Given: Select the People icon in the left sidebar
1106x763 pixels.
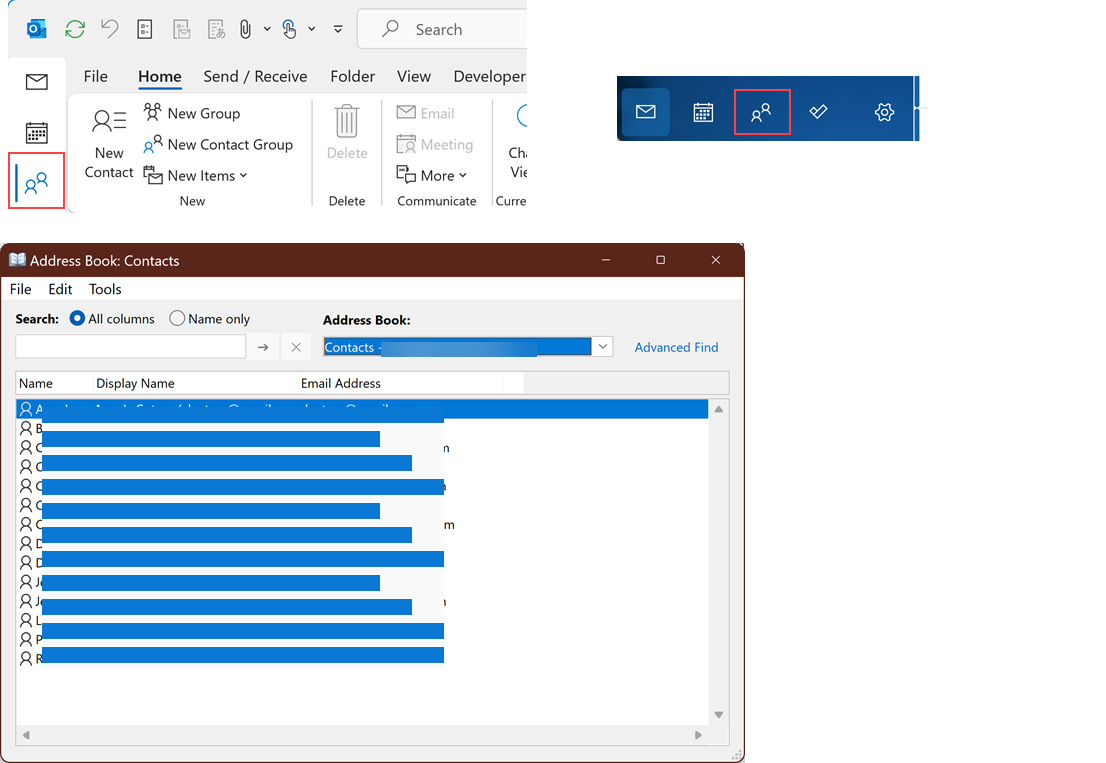Looking at the screenshot, I should pyautogui.click(x=36, y=181).
